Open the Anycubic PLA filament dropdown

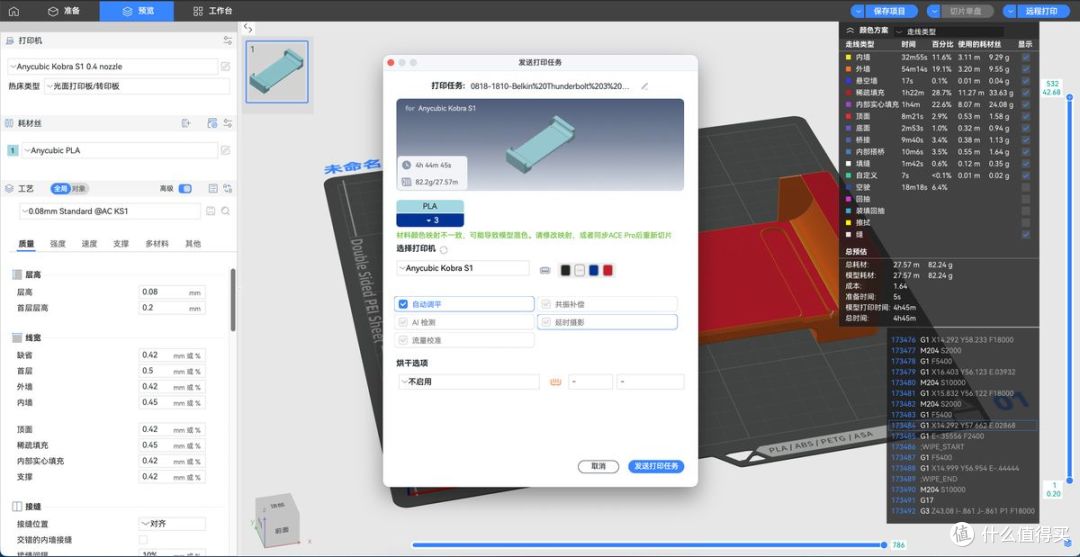[120, 150]
